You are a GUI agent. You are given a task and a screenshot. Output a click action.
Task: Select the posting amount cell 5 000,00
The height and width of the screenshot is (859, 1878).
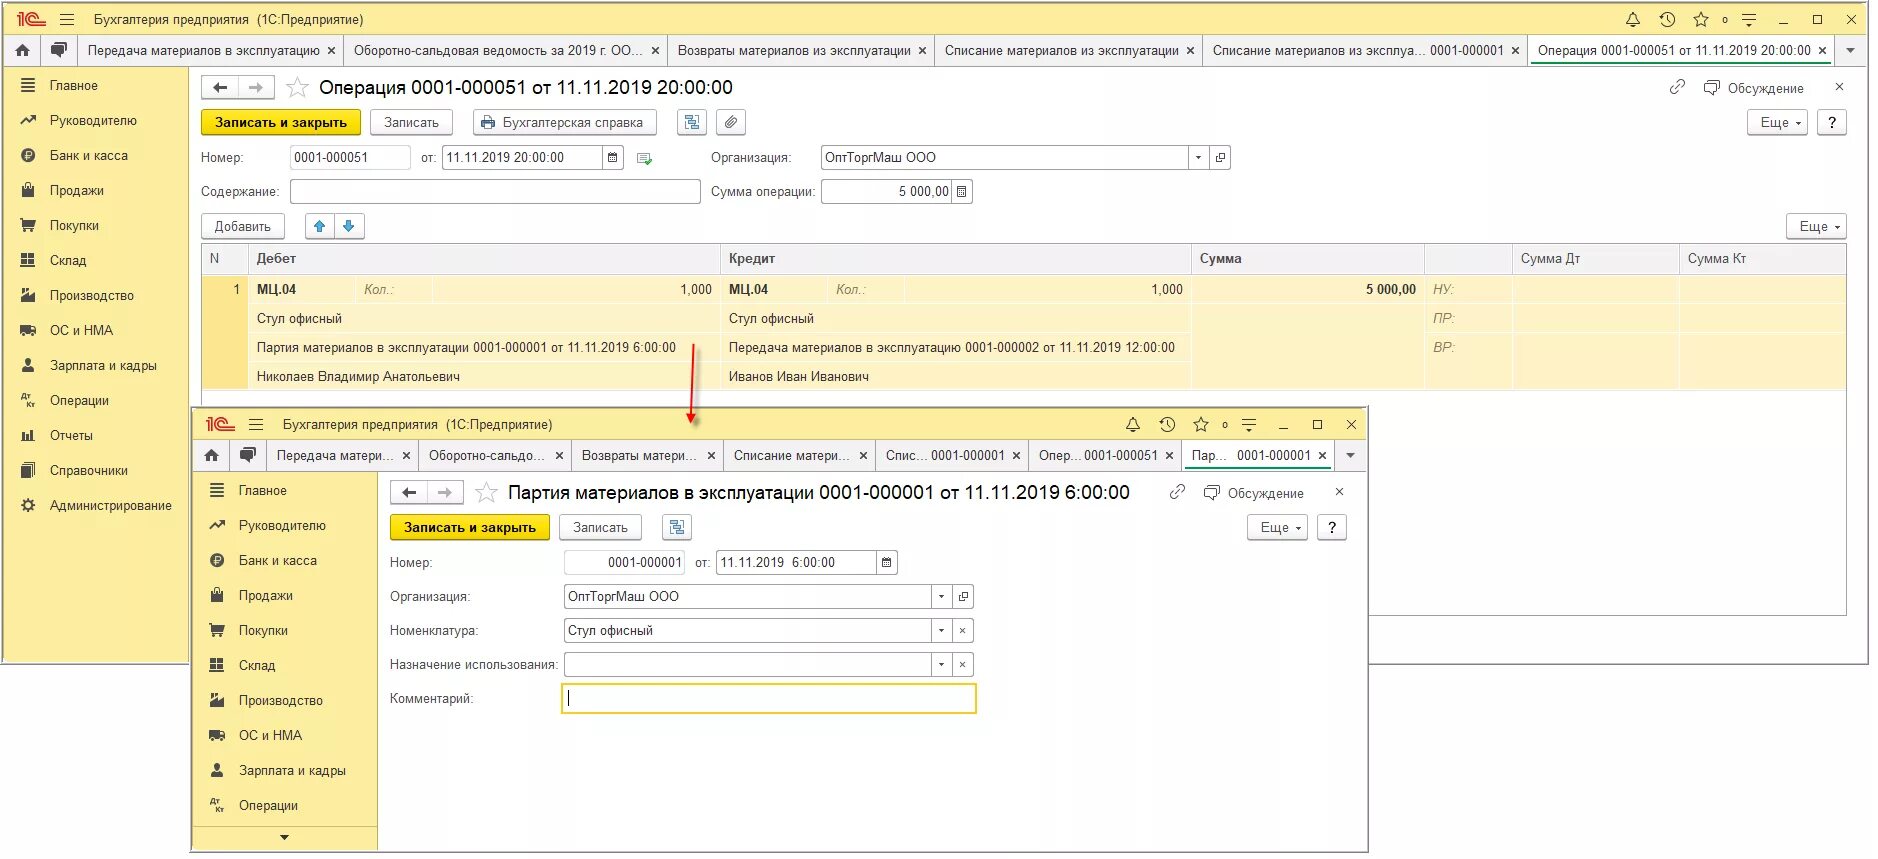click(x=1306, y=289)
